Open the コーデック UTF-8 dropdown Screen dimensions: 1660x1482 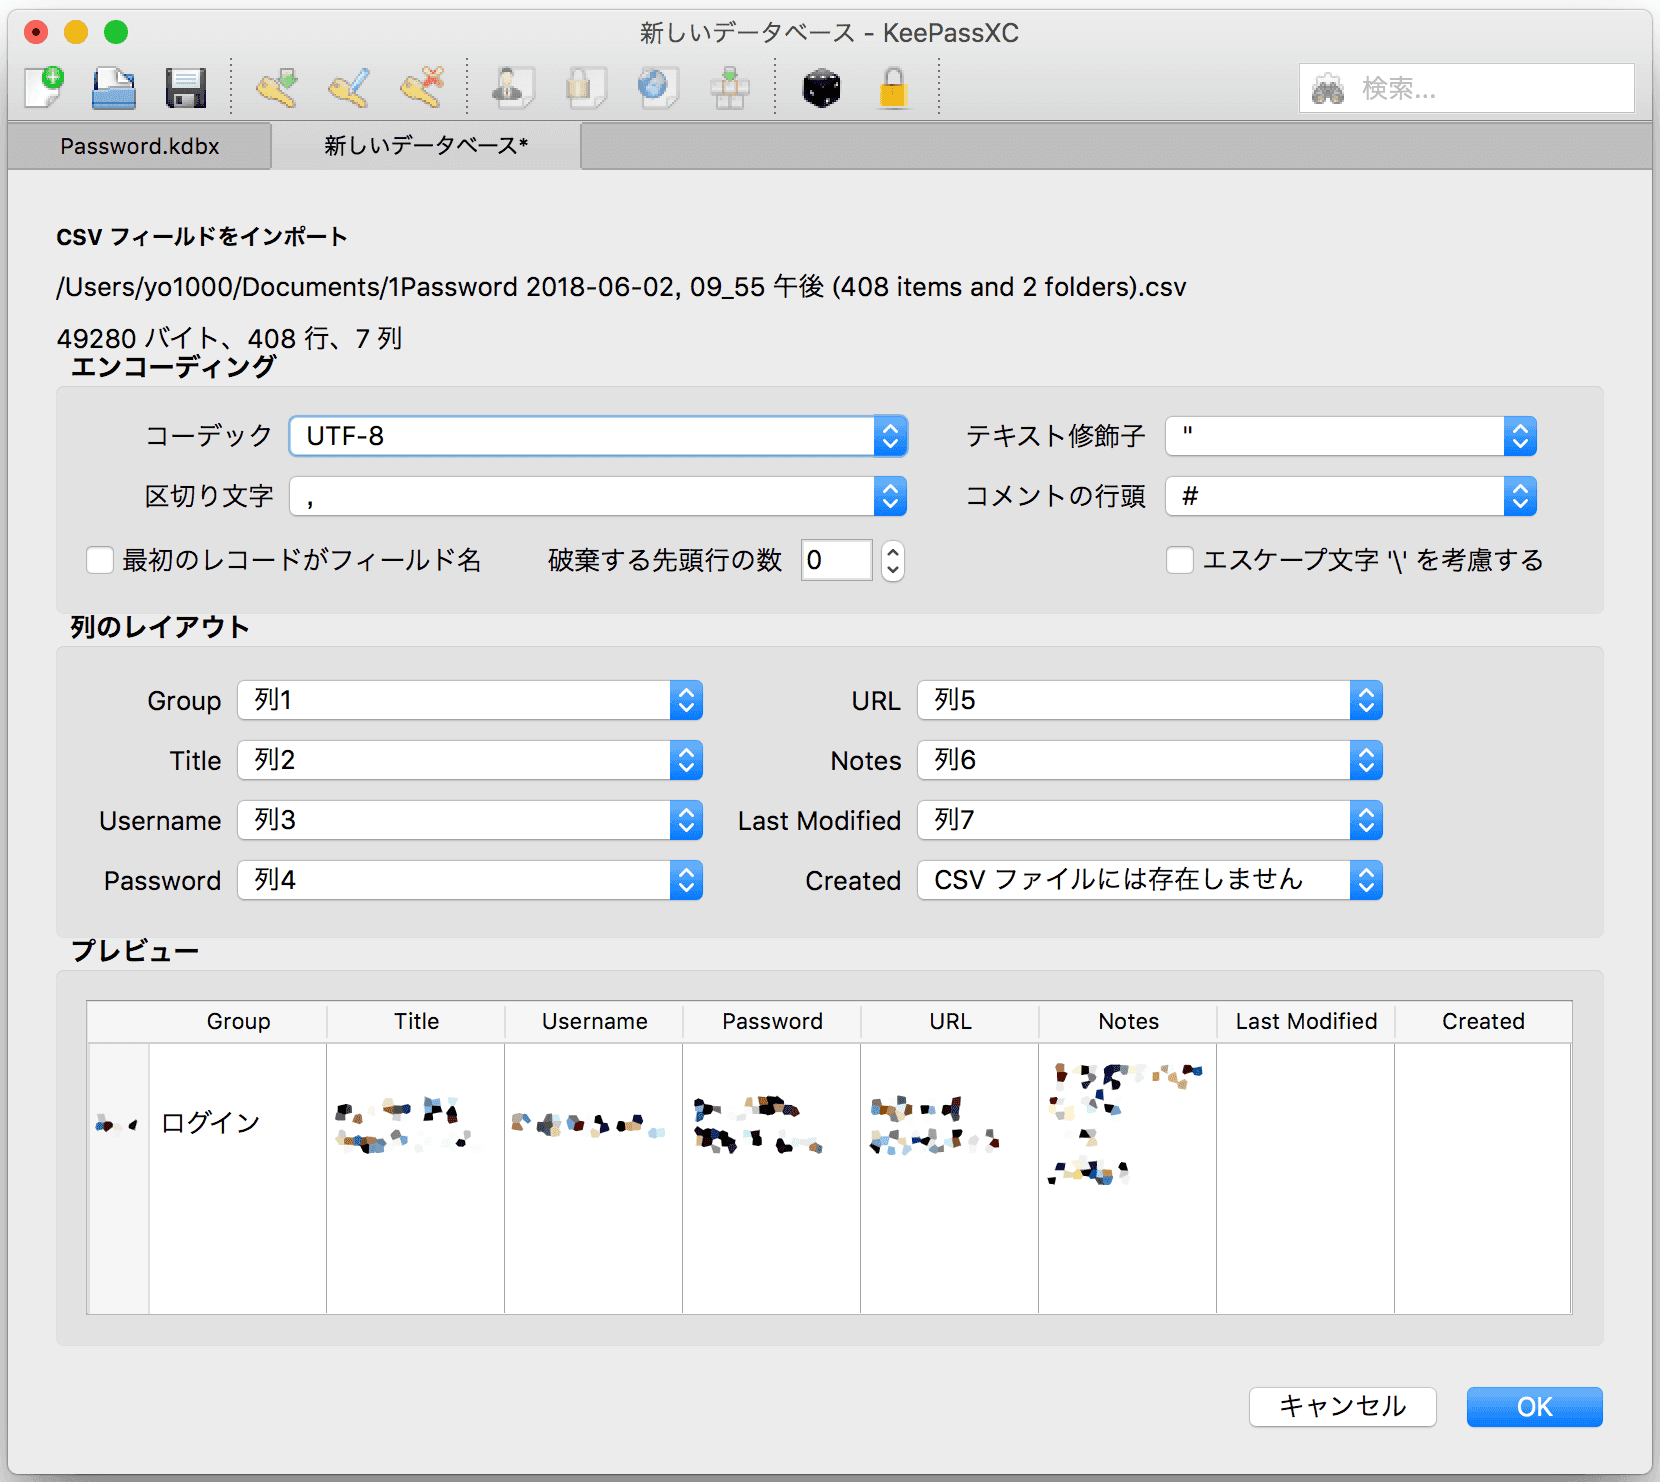pos(598,436)
